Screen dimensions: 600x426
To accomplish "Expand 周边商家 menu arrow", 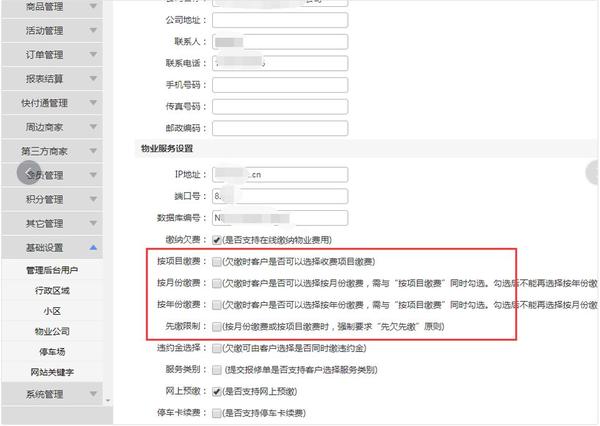I will coord(93,127).
